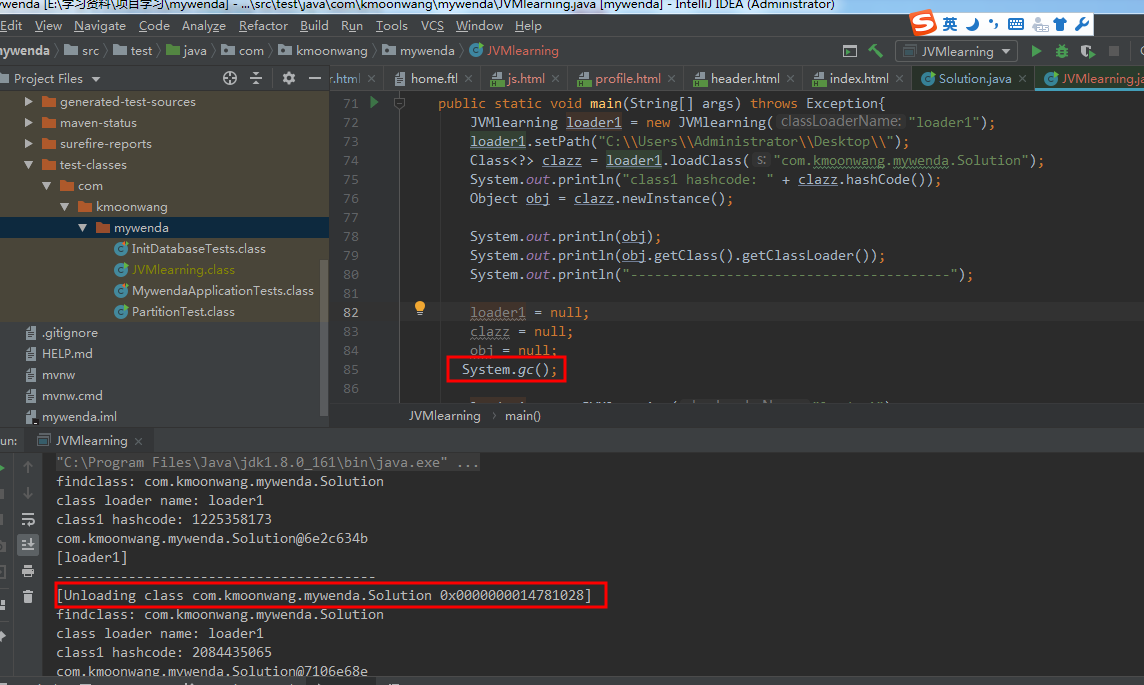Click down arrow in run console toolbar
The width and height of the screenshot is (1144, 685).
[x=28, y=493]
